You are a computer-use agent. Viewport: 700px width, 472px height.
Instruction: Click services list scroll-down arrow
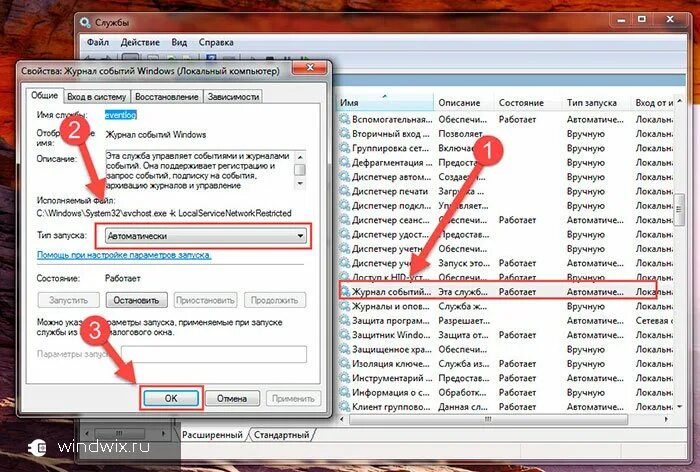pos(679,407)
